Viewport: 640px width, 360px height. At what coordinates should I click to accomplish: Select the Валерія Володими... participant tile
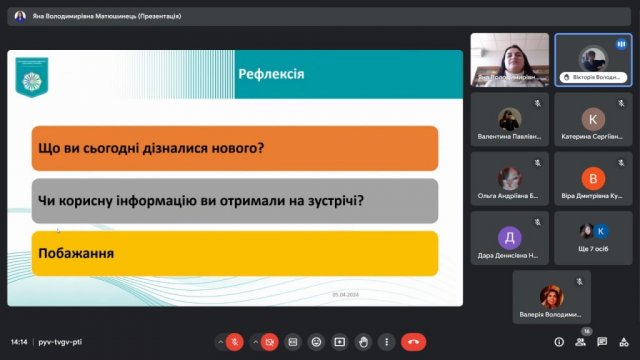(551, 297)
